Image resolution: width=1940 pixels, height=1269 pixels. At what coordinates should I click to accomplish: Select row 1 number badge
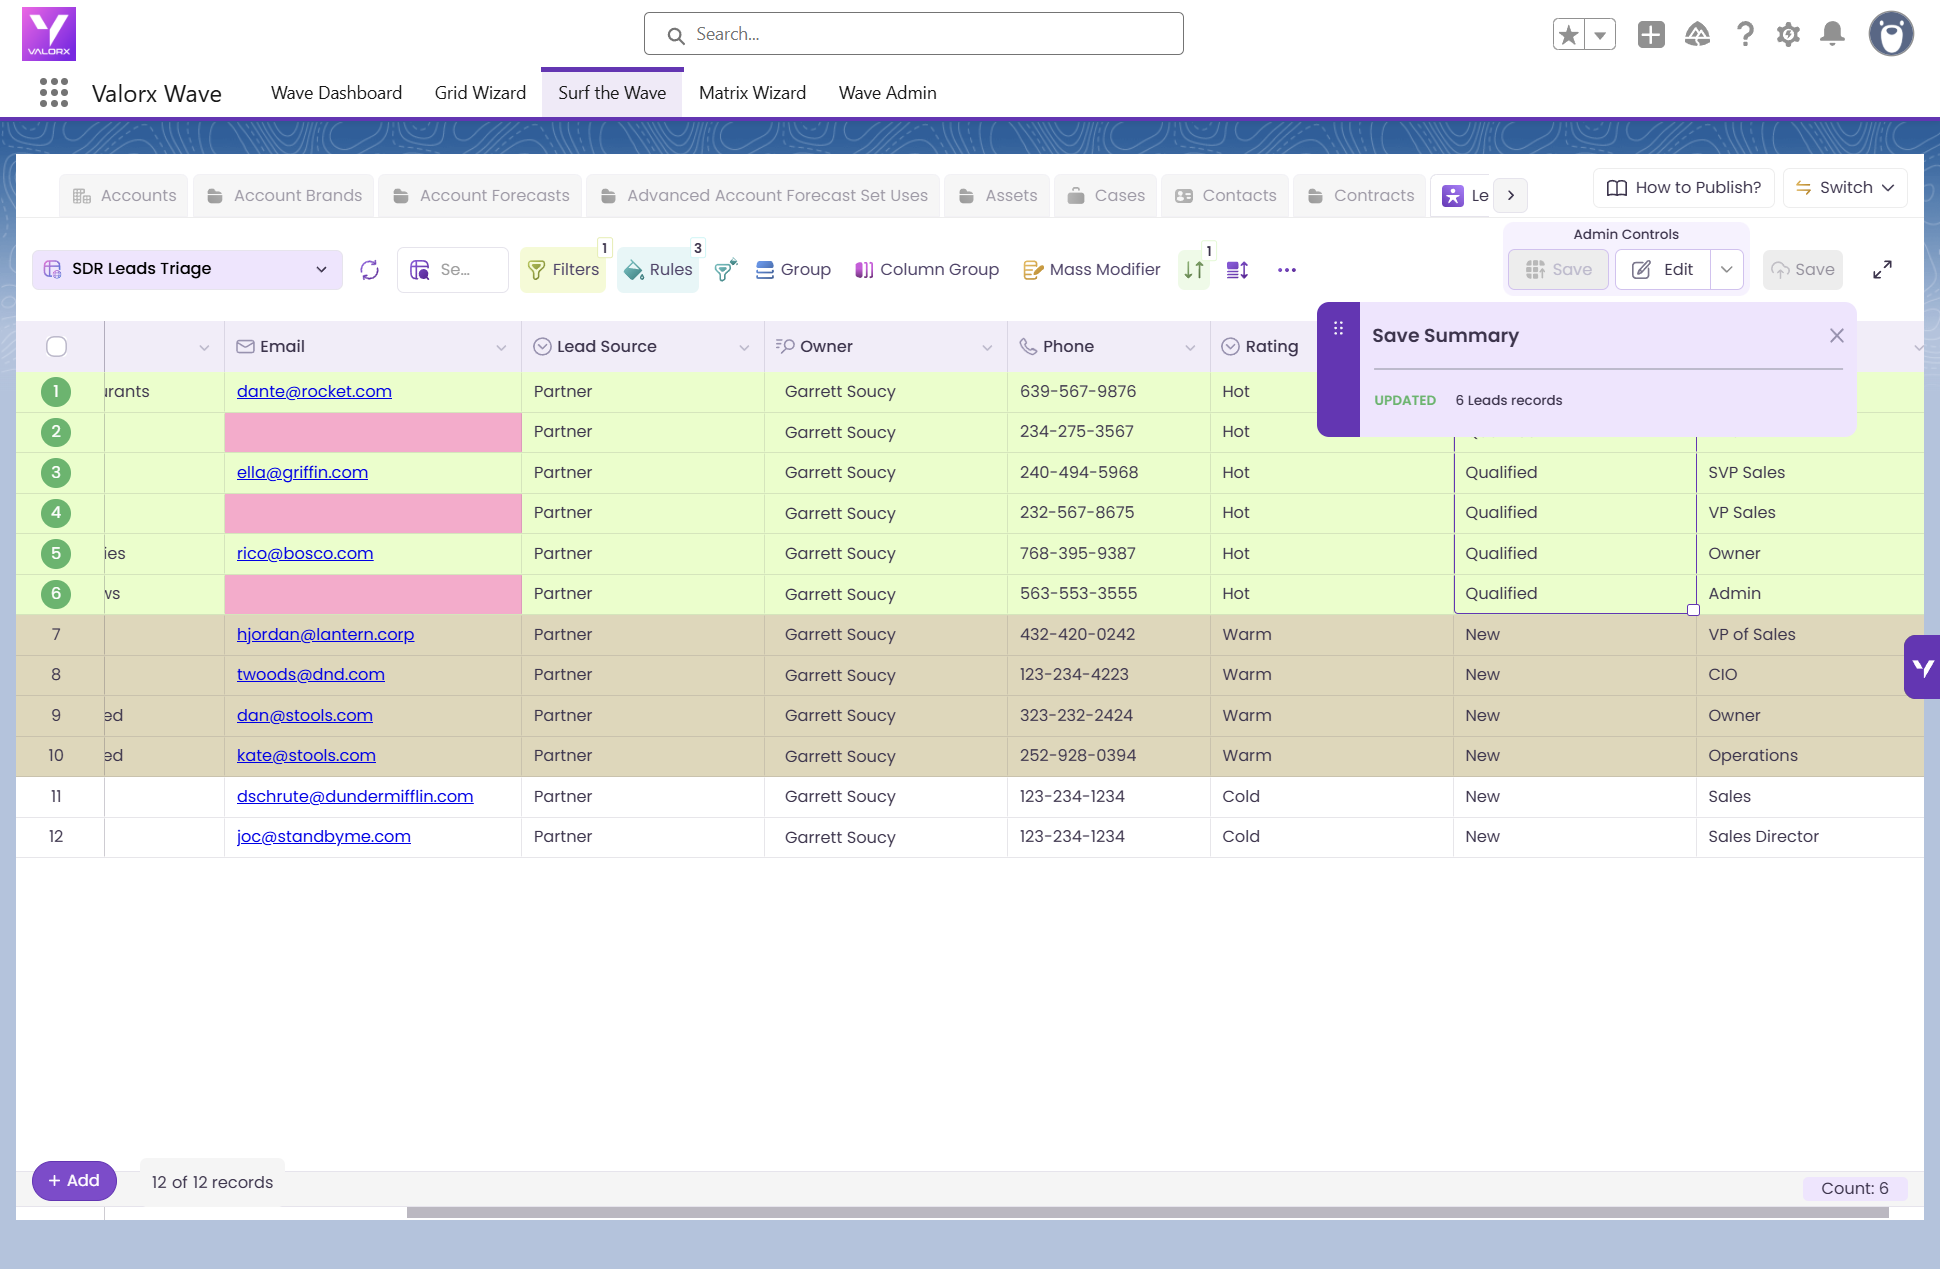click(x=56, y=392)
